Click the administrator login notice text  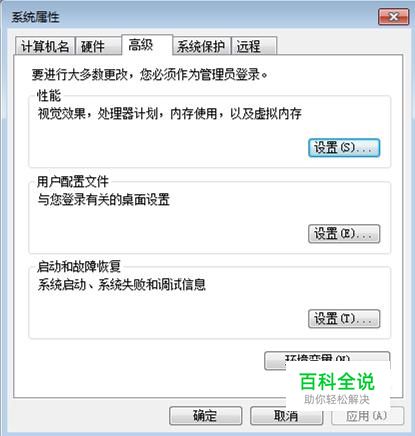150,74
